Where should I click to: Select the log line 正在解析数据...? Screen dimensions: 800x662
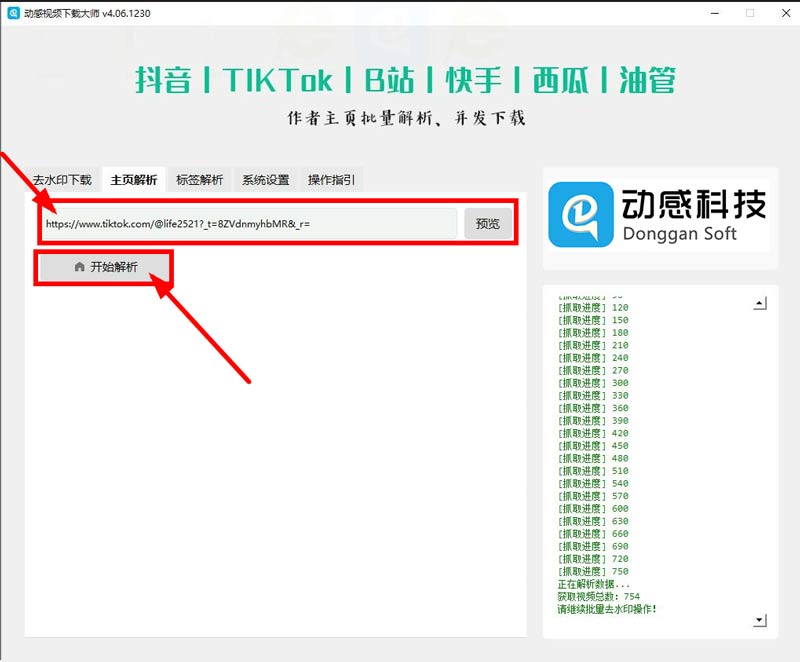[x=593, y=584]
